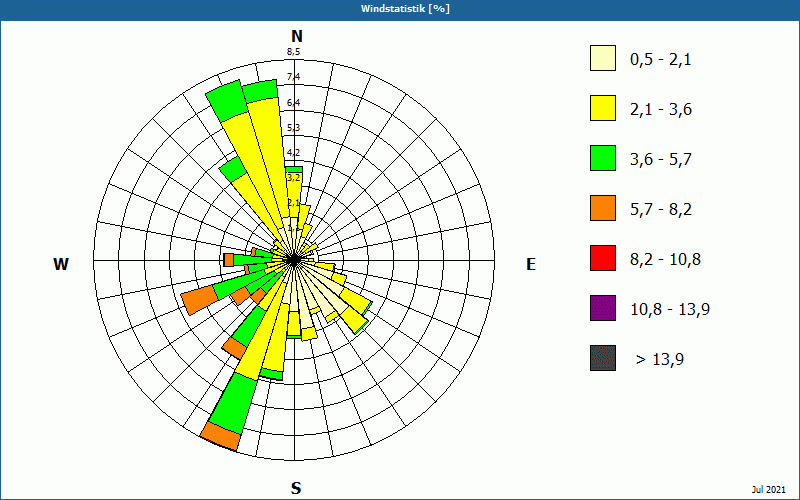Image resolution: width=800 pixels, height=500 pixels.
Task: Click the purple 10,8 - 13,9 legend swatch
Action: coord(603,308)
